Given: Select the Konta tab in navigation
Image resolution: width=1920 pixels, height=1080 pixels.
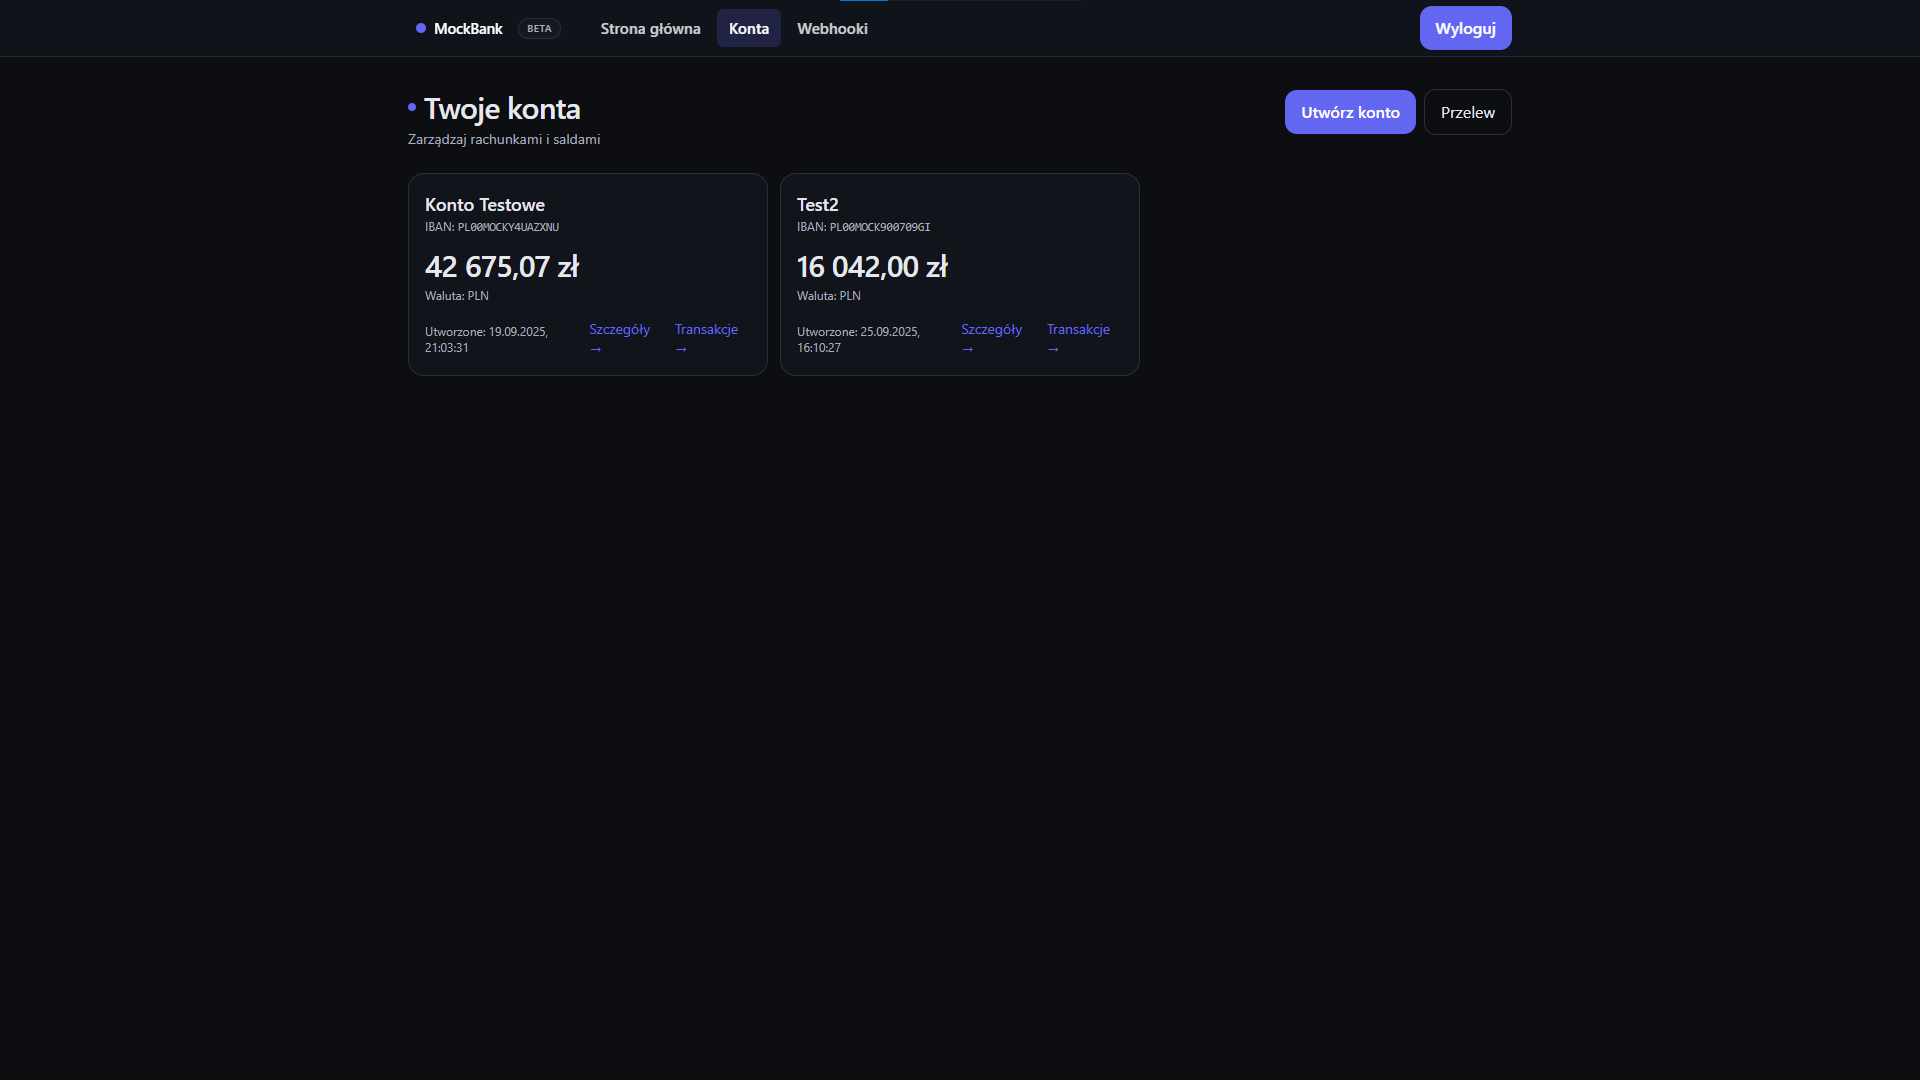Looking at the screenshot, I should (749, 28).
